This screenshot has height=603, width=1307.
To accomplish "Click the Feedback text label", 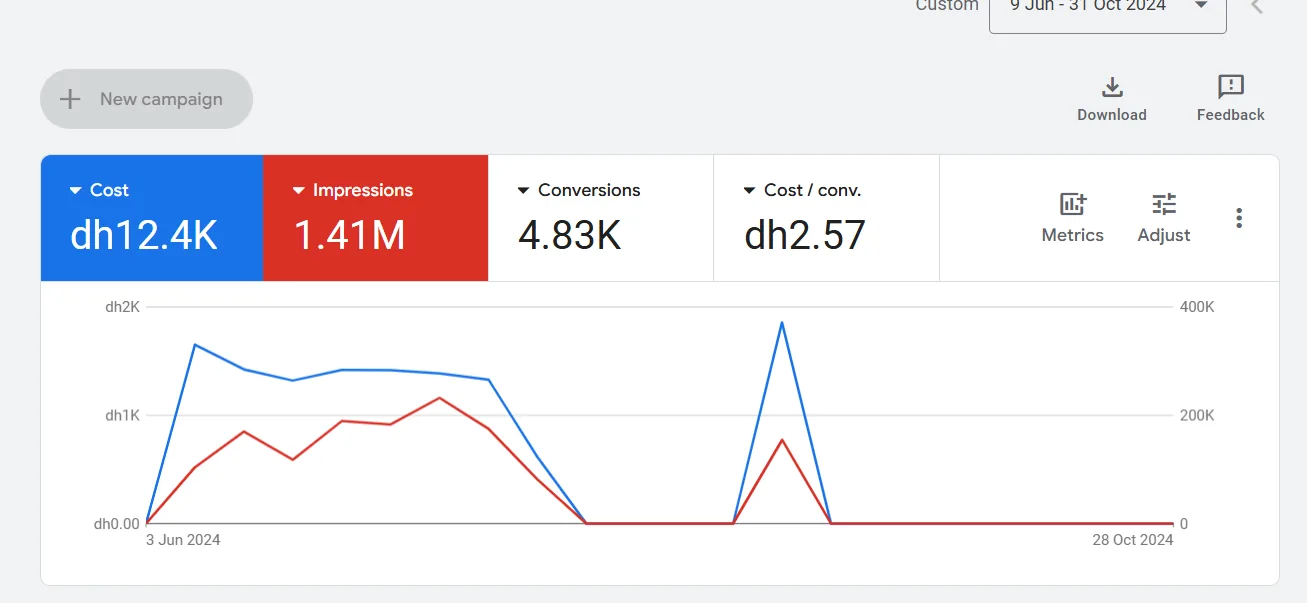I will [x=1231, y=115].
